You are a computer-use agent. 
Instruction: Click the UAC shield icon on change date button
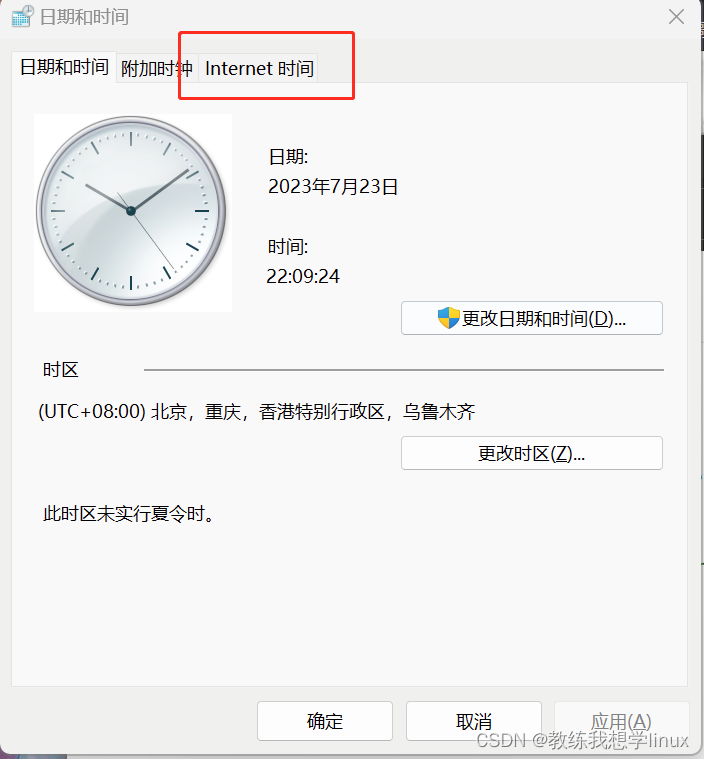click(448, 318)
